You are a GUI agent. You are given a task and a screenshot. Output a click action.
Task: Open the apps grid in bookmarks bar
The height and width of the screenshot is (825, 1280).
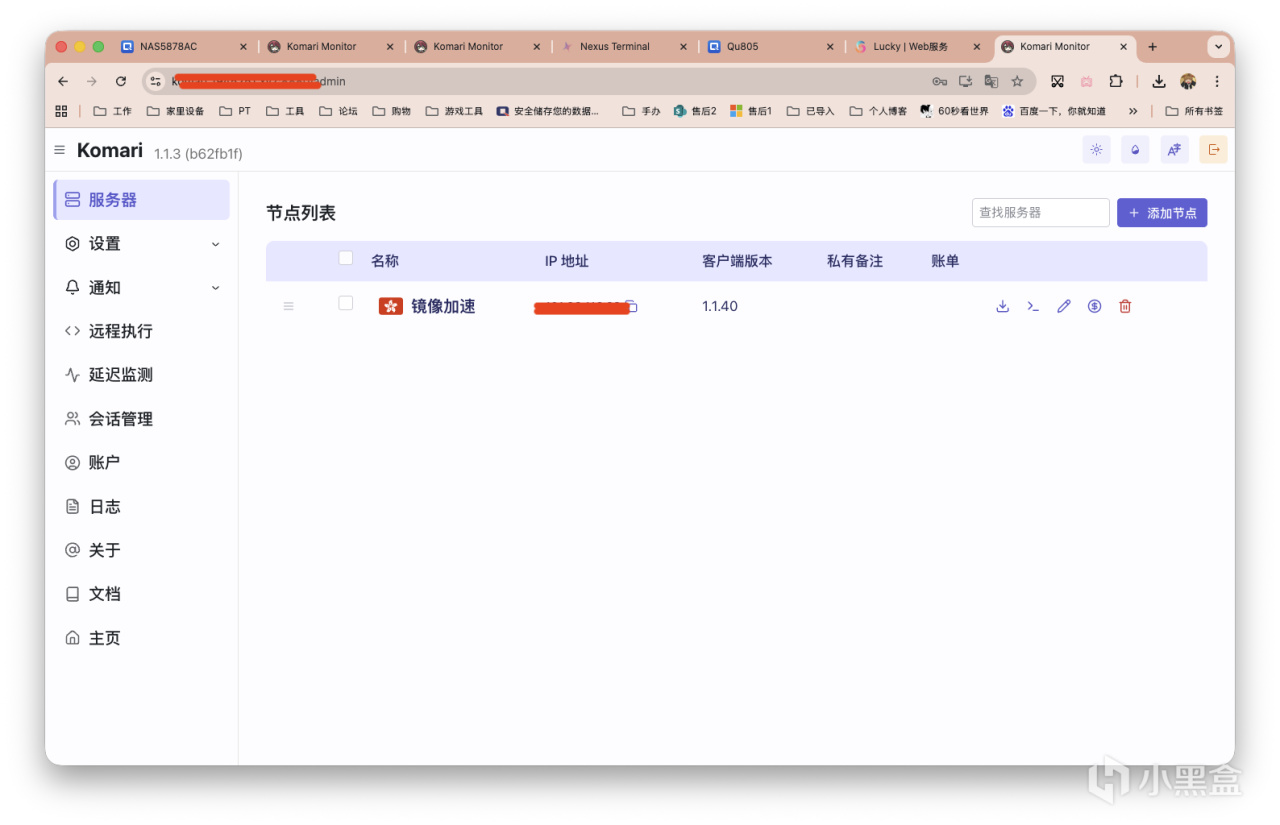61,111
